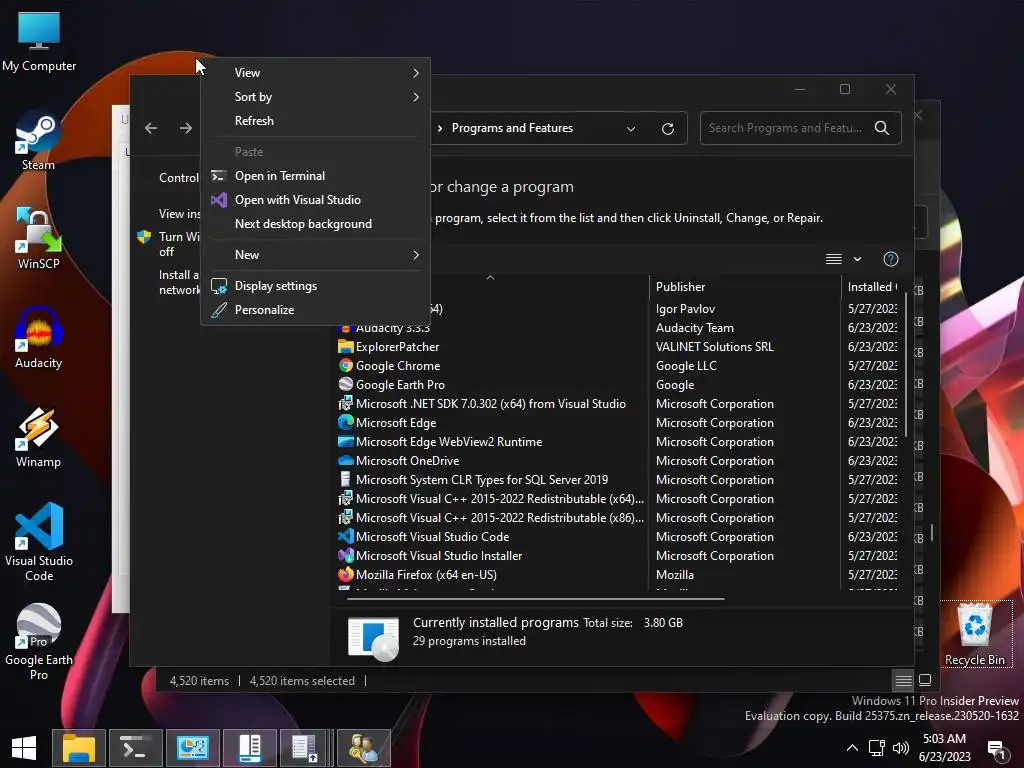This screenshot has height=768, width=1024.
Task: Open Display settings from context menu
Action: 315,286
